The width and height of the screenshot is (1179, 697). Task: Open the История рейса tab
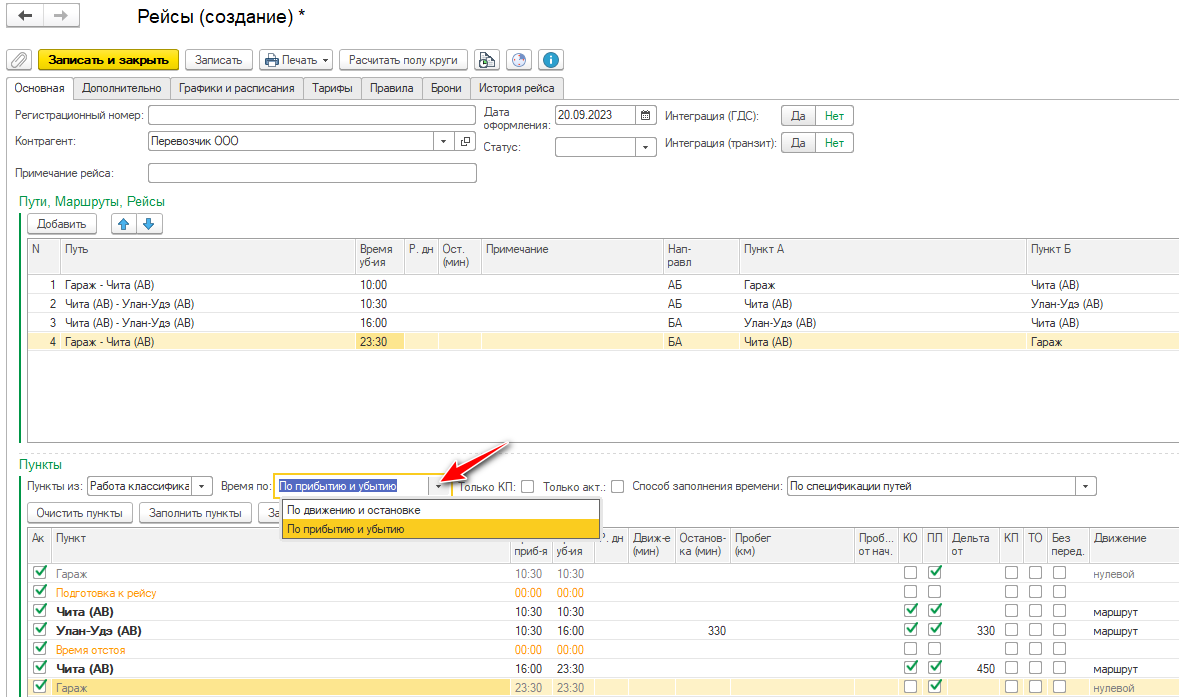tap(517, 88)
